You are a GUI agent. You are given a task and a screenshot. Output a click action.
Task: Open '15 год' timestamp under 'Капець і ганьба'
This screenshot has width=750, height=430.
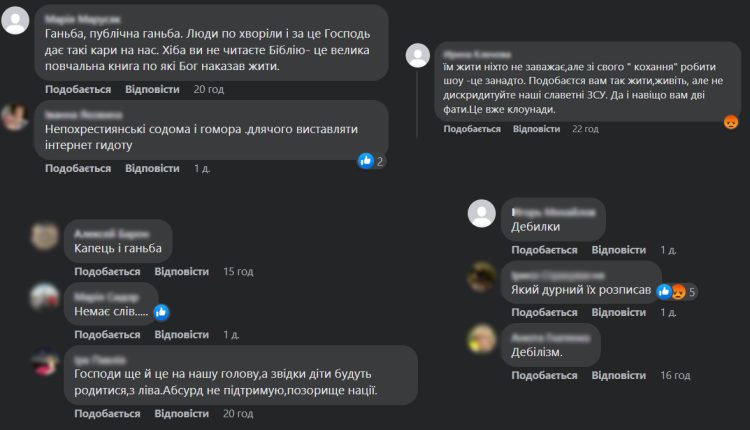tap(238, 272)
